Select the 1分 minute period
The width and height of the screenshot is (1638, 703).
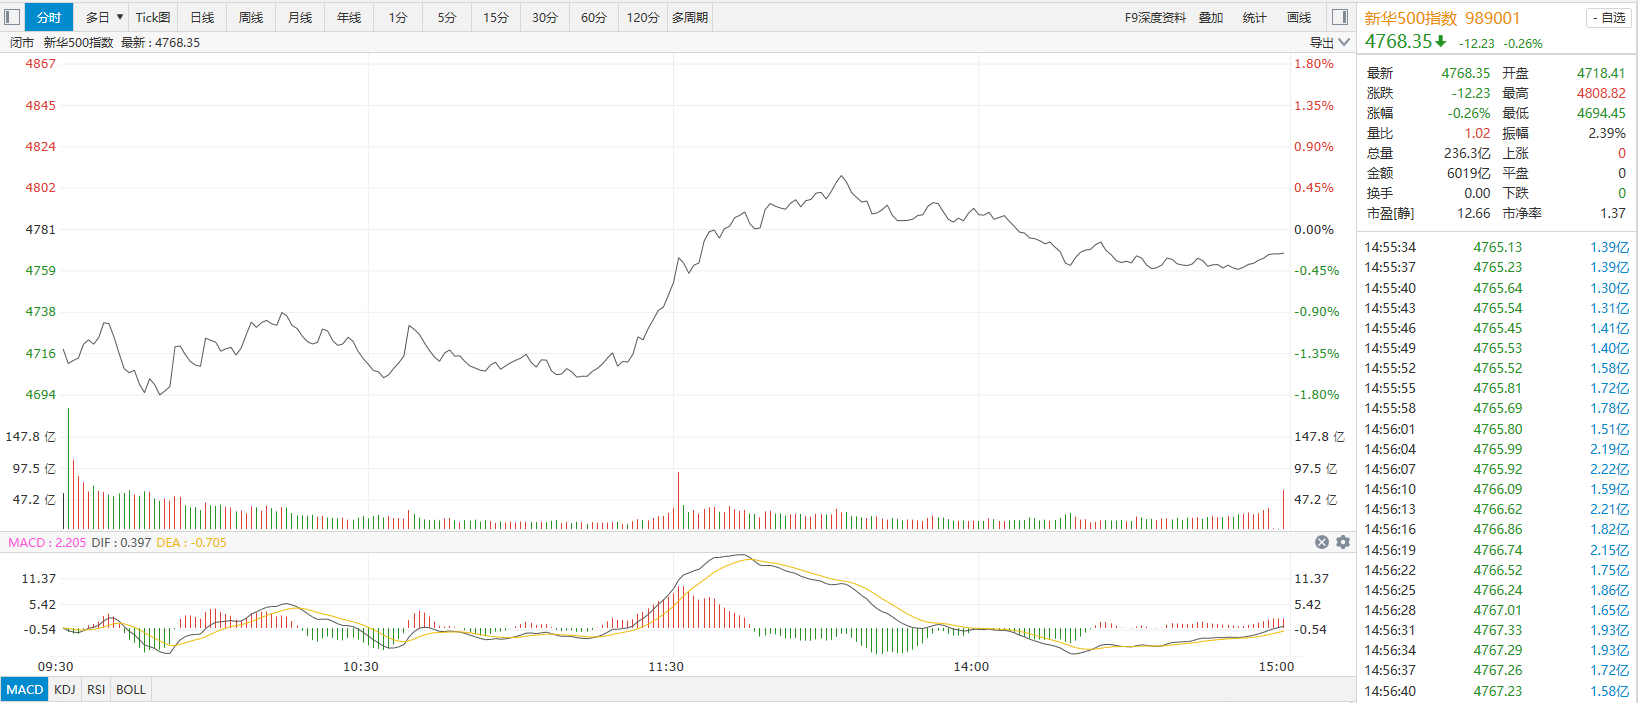click(398, 17)
